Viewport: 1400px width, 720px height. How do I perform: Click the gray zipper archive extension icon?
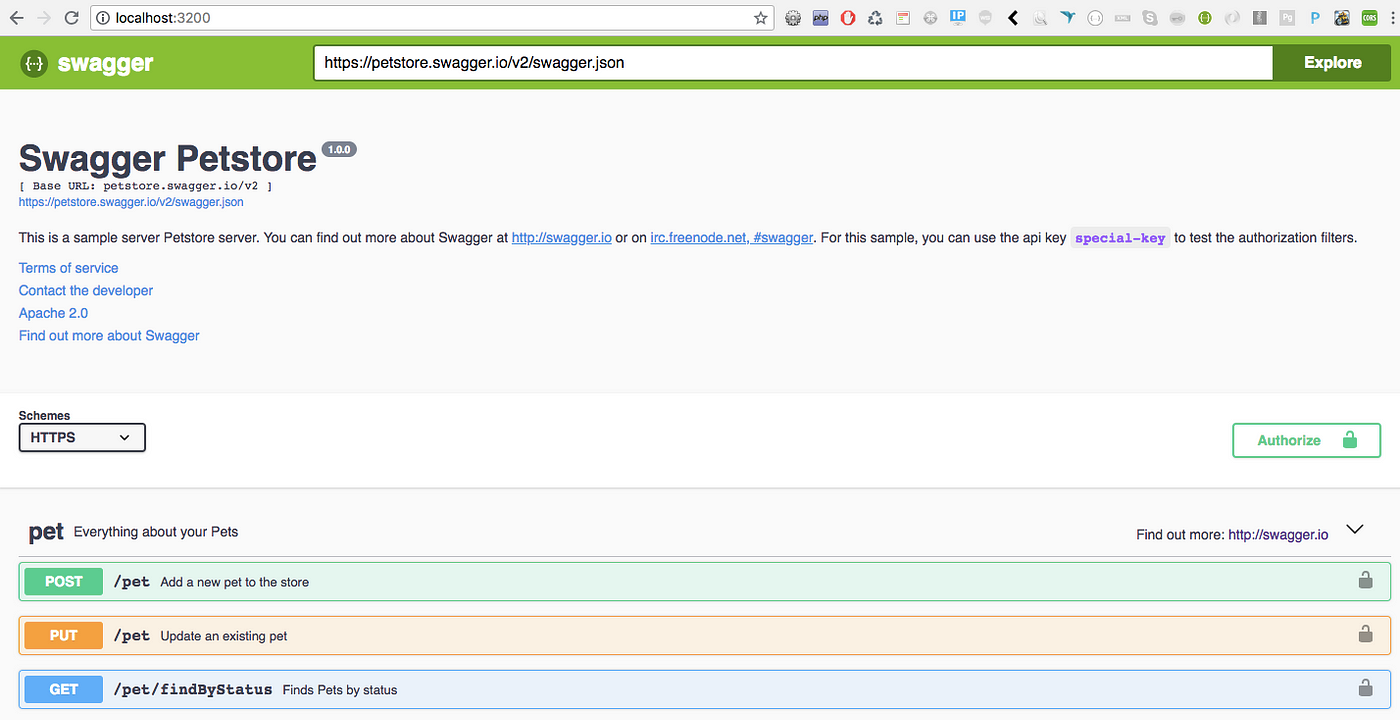click(1260, 18)
